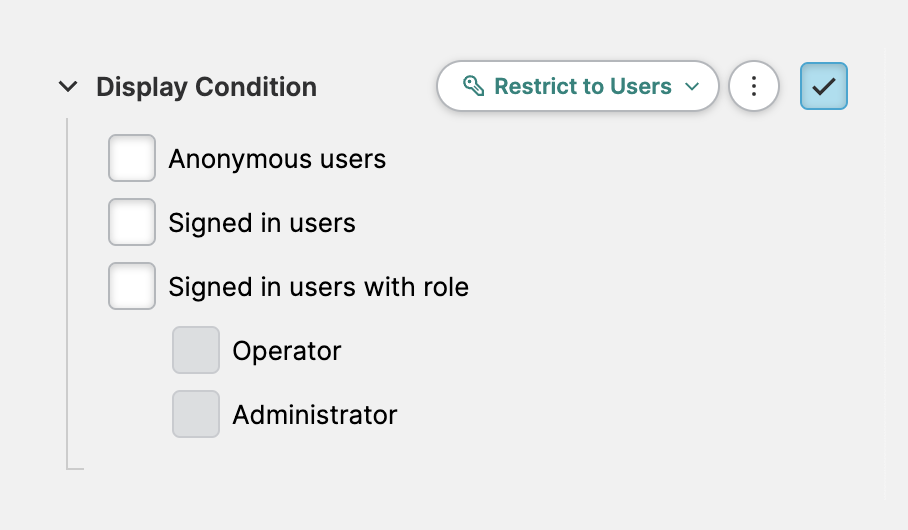Click the Administrator label text

point(315,415)
